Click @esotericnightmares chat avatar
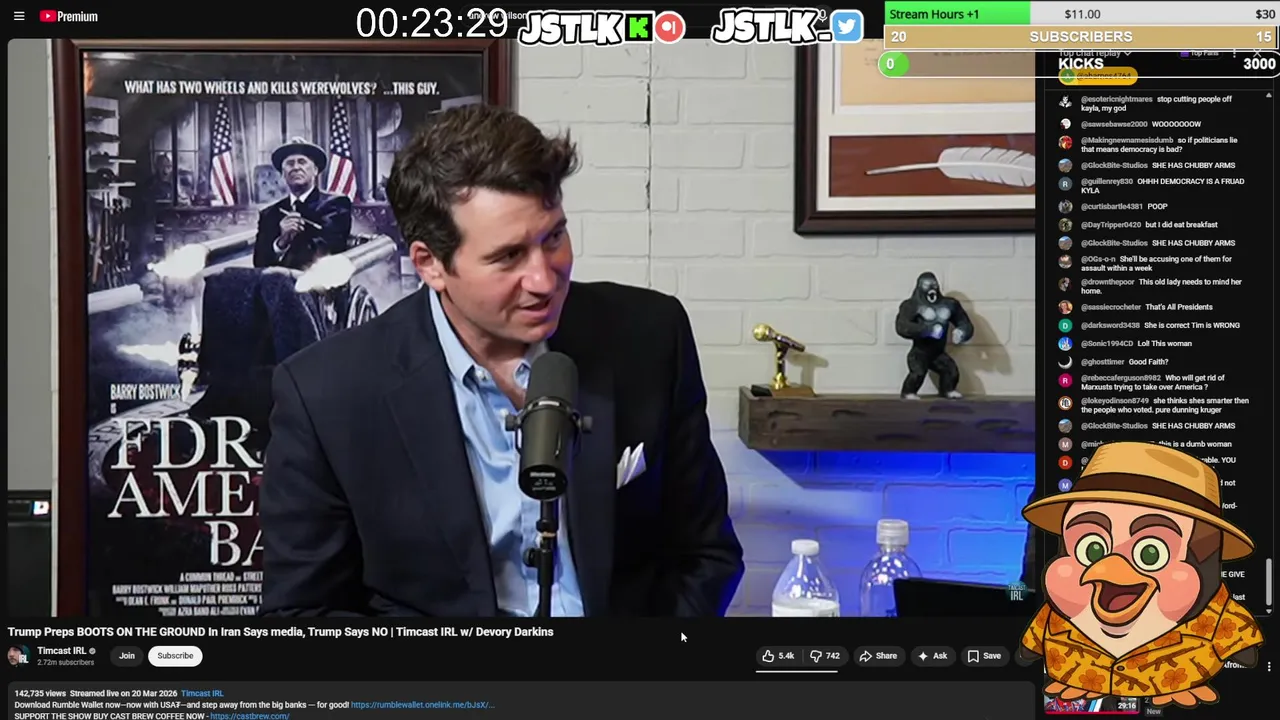 1065,103
